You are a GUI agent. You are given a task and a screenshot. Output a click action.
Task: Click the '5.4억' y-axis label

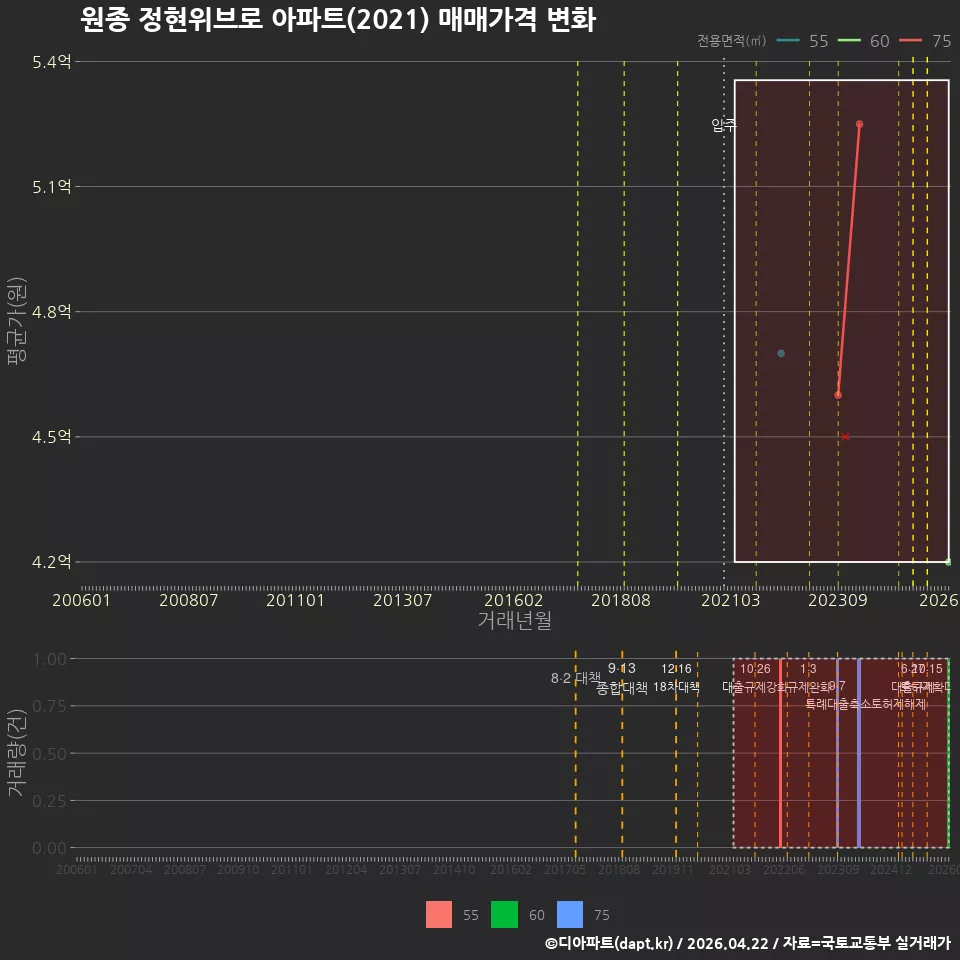pyautogui.click(x=51, y=62)
